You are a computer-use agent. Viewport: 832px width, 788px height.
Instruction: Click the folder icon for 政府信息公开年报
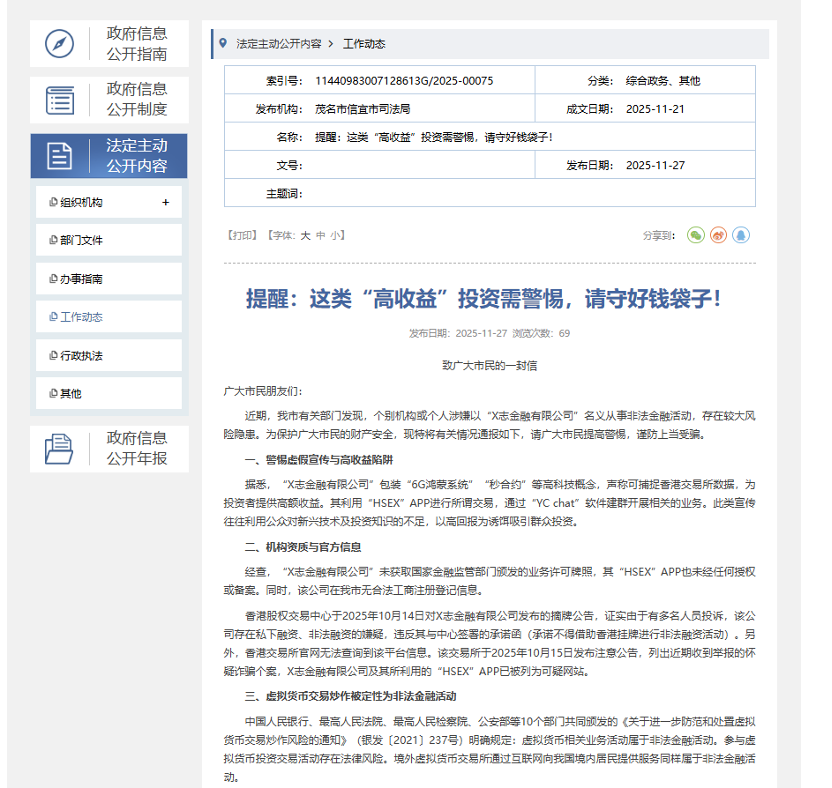[x=60, y=449]
